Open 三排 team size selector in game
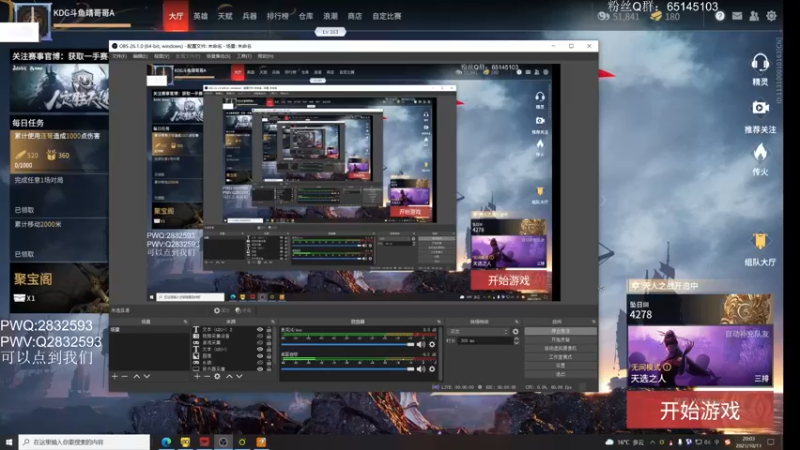 click(x=761, y=379)
